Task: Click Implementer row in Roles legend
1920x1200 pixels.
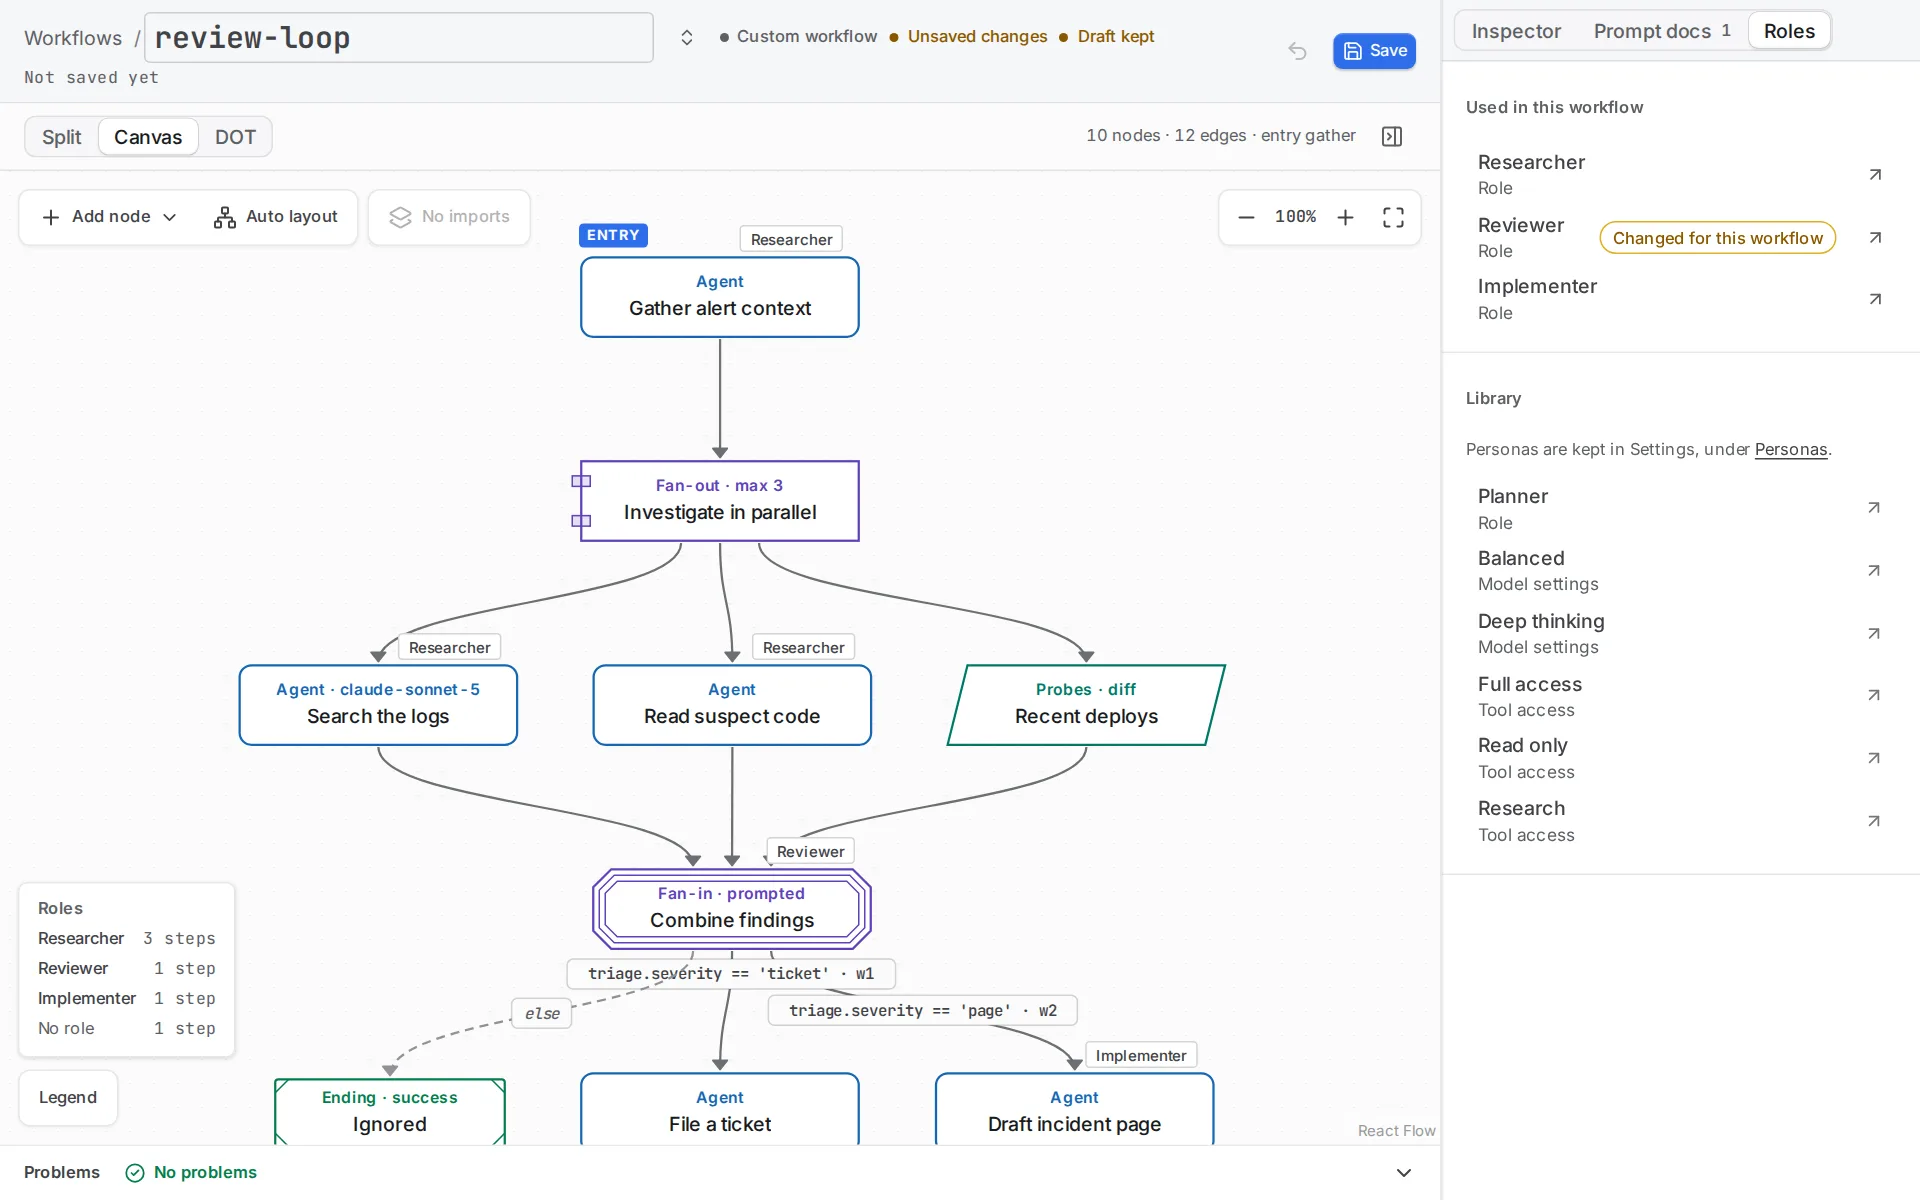Action: [127, 999]
